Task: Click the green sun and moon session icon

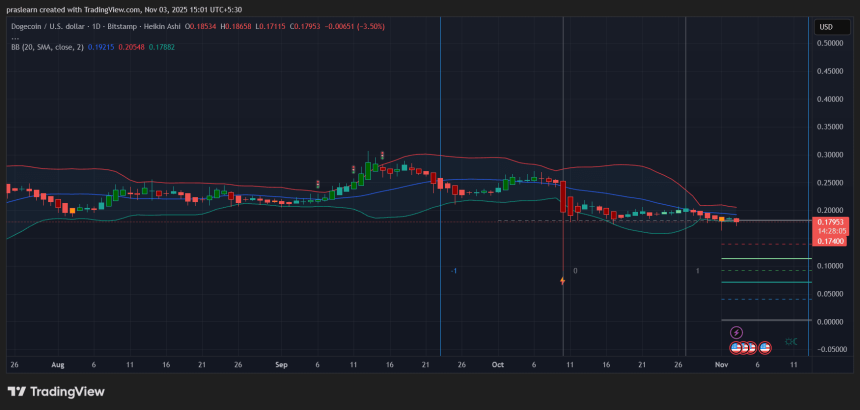Action: (x=791, y=342)
